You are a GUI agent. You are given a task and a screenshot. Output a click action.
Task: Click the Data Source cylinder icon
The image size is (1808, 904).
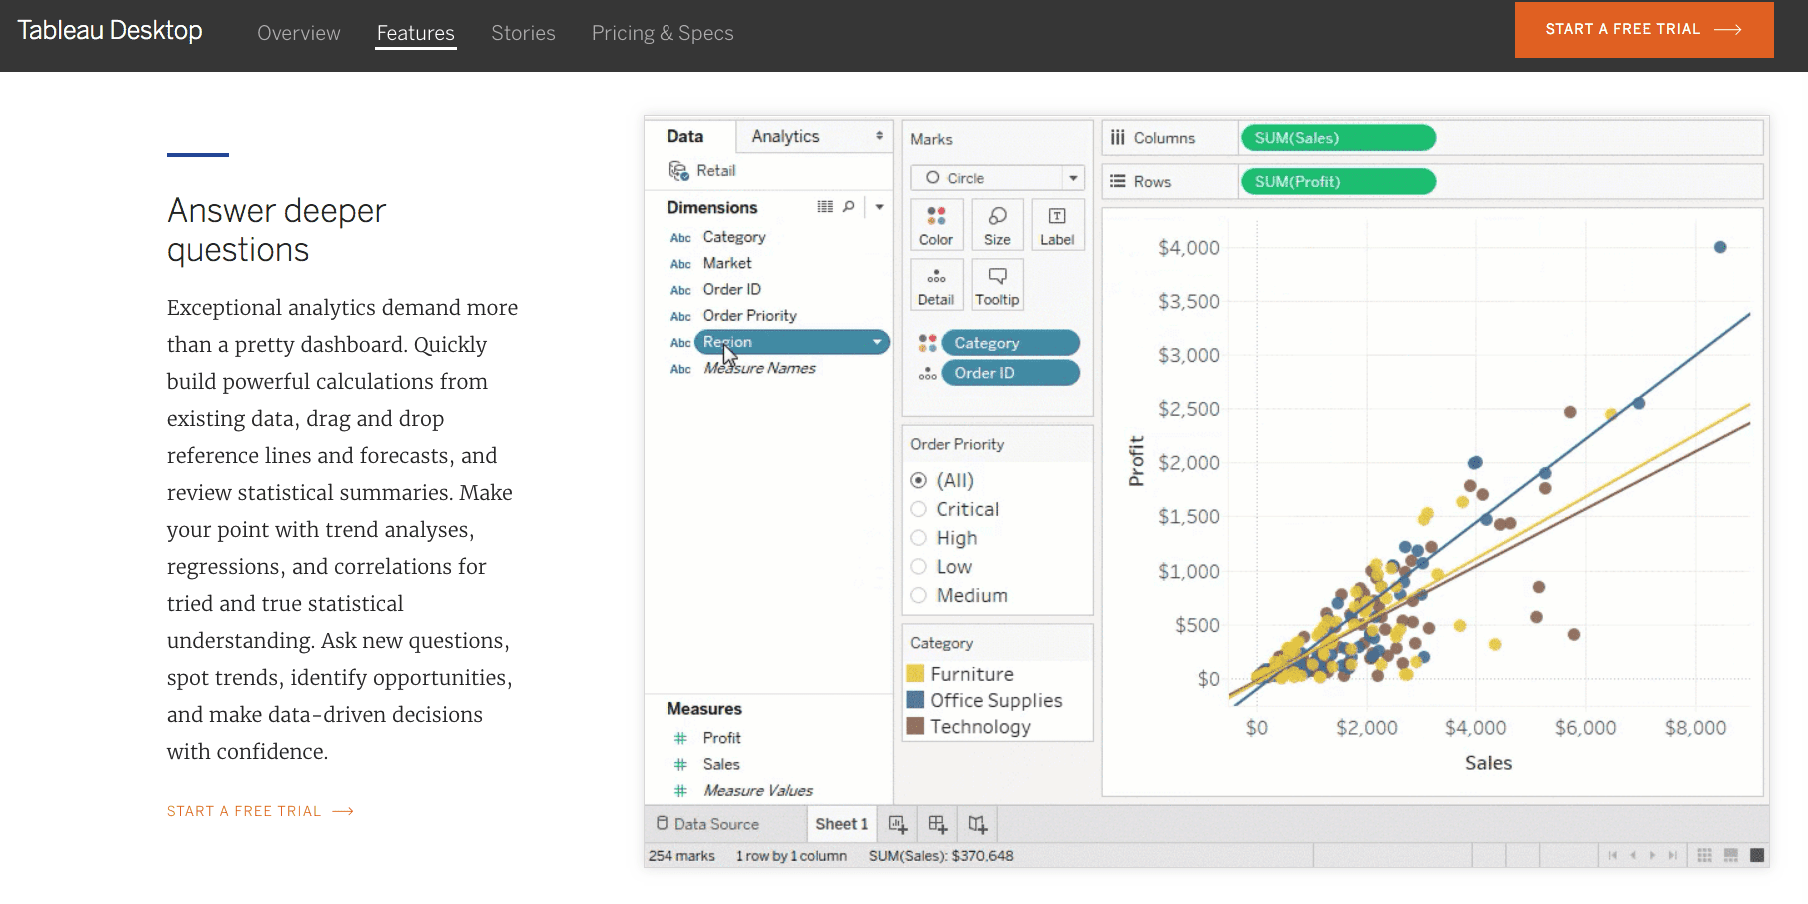pyautogui.click(x=662, y=823)
